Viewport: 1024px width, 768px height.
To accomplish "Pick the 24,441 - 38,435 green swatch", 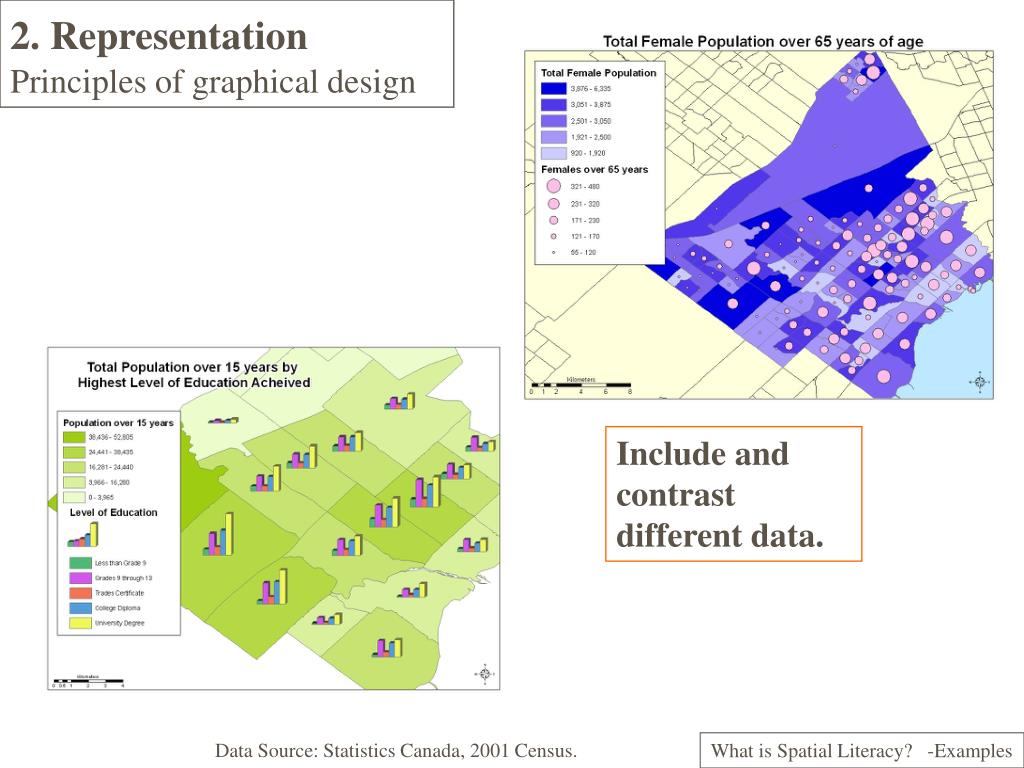I will pos(74,452).
